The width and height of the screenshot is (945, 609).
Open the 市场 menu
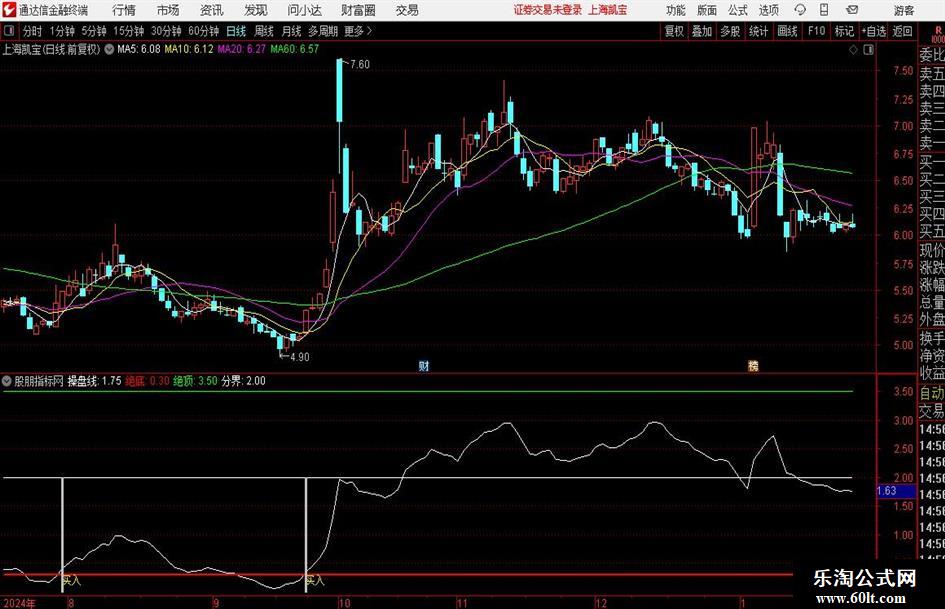[168, 10]
